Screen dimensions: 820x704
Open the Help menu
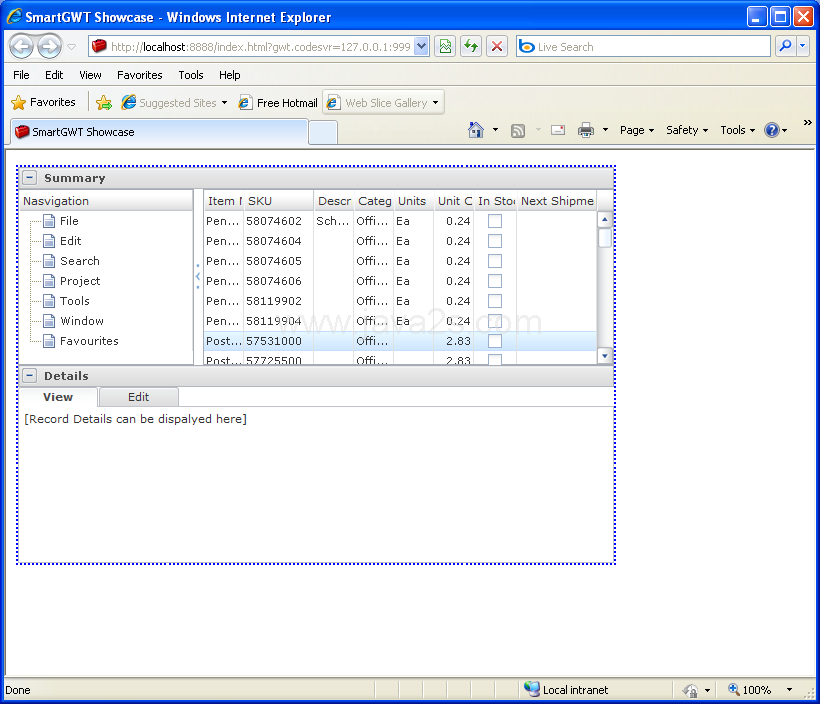point(229,75)
